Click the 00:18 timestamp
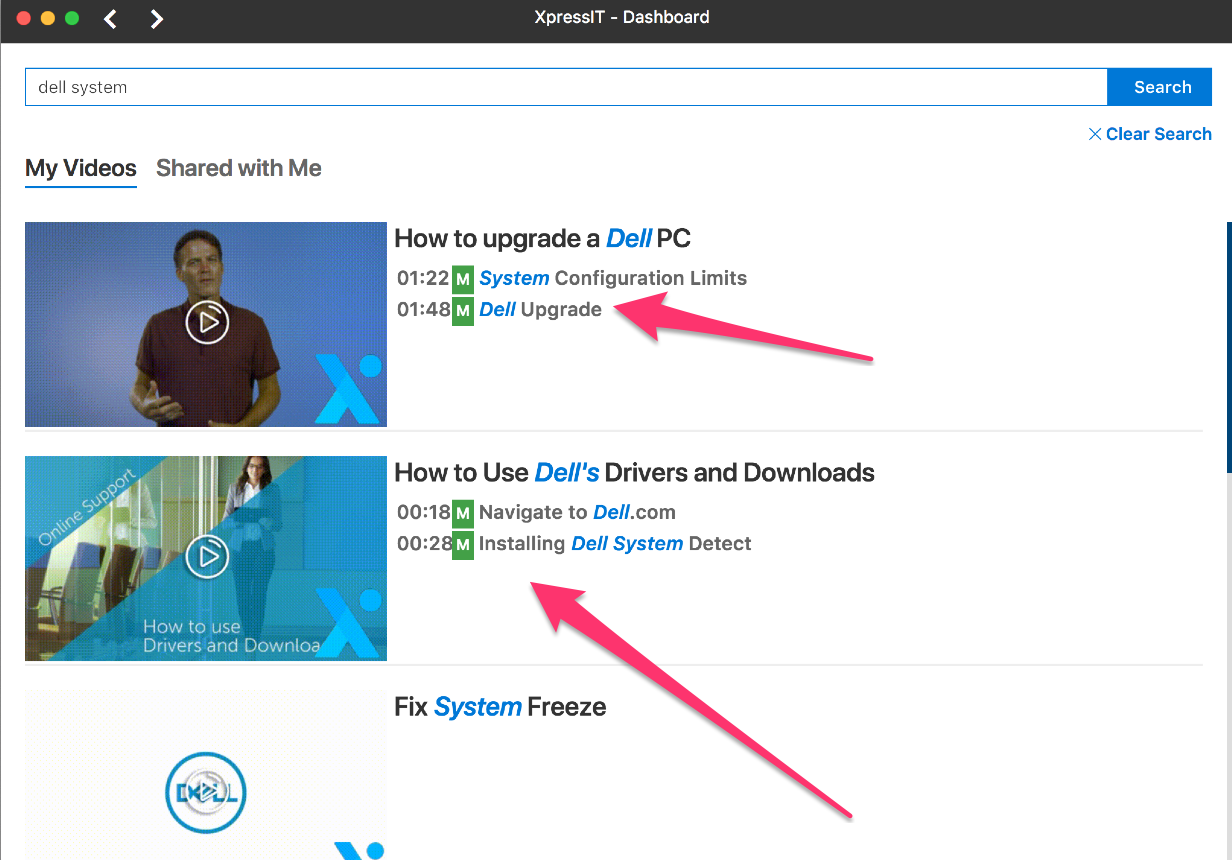The image size is (1232, 860). tap(423, 513)
